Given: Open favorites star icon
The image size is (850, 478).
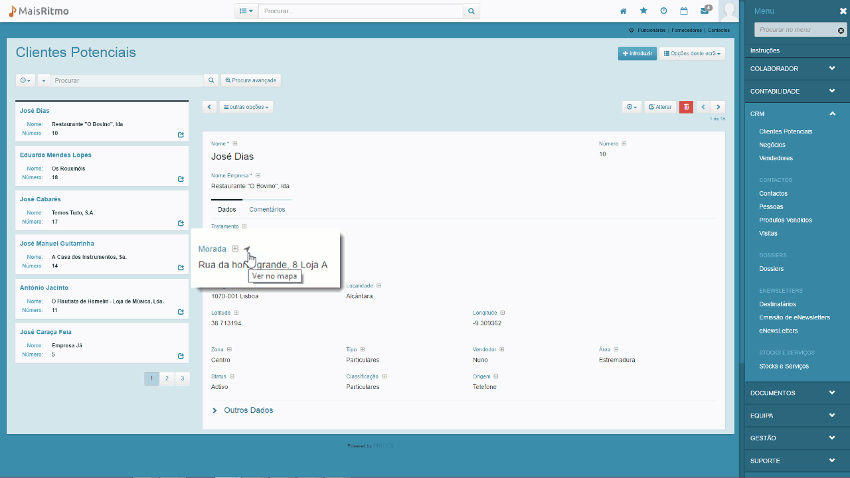Looking at the screenshot, I should [643, 11].
